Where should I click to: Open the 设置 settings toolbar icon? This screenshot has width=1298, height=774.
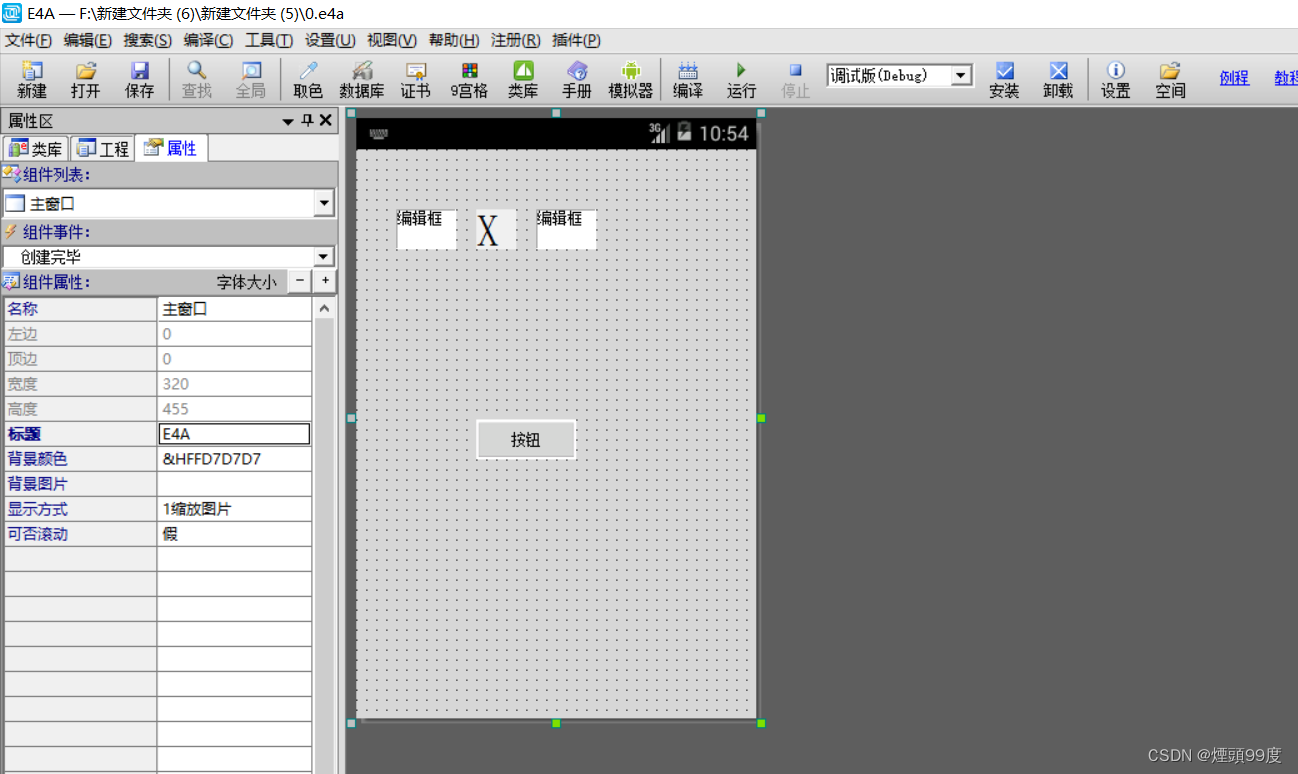click(1116, 80)
